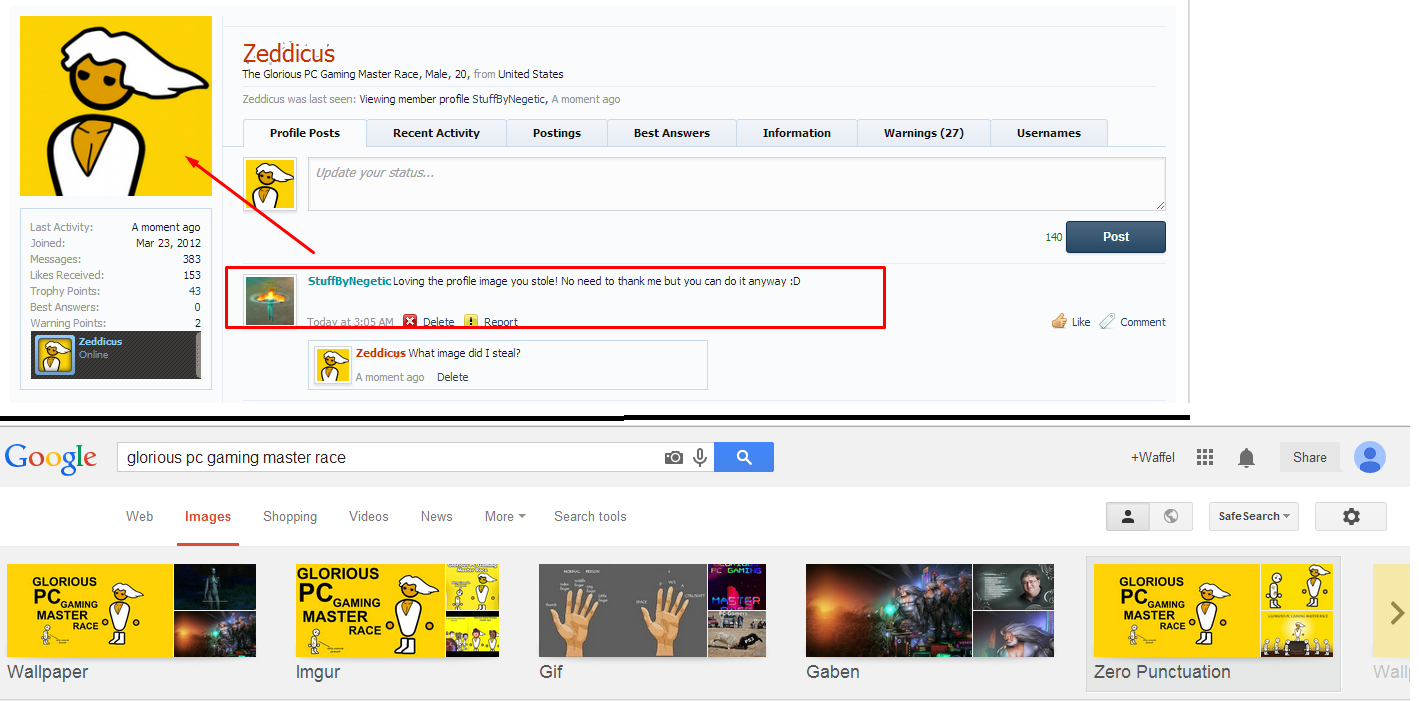Click the red Delete X icon

[410, 321]
